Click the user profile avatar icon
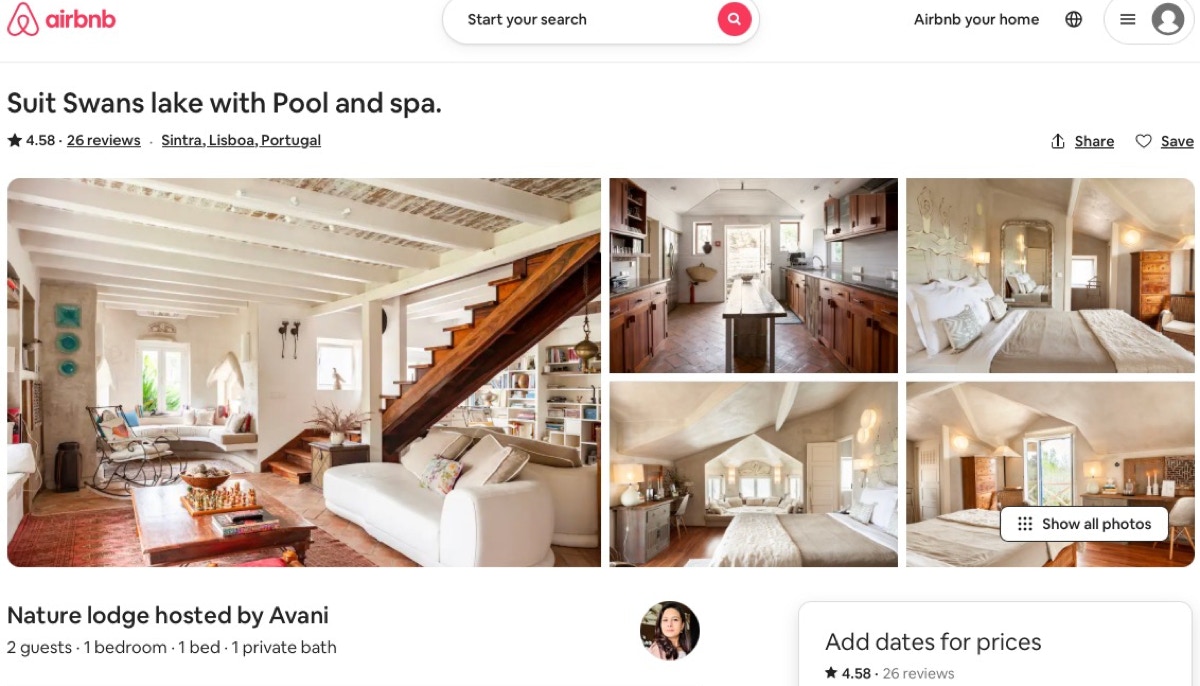The height and width of the screenshot is (686, 1200). pos(1167,19)
